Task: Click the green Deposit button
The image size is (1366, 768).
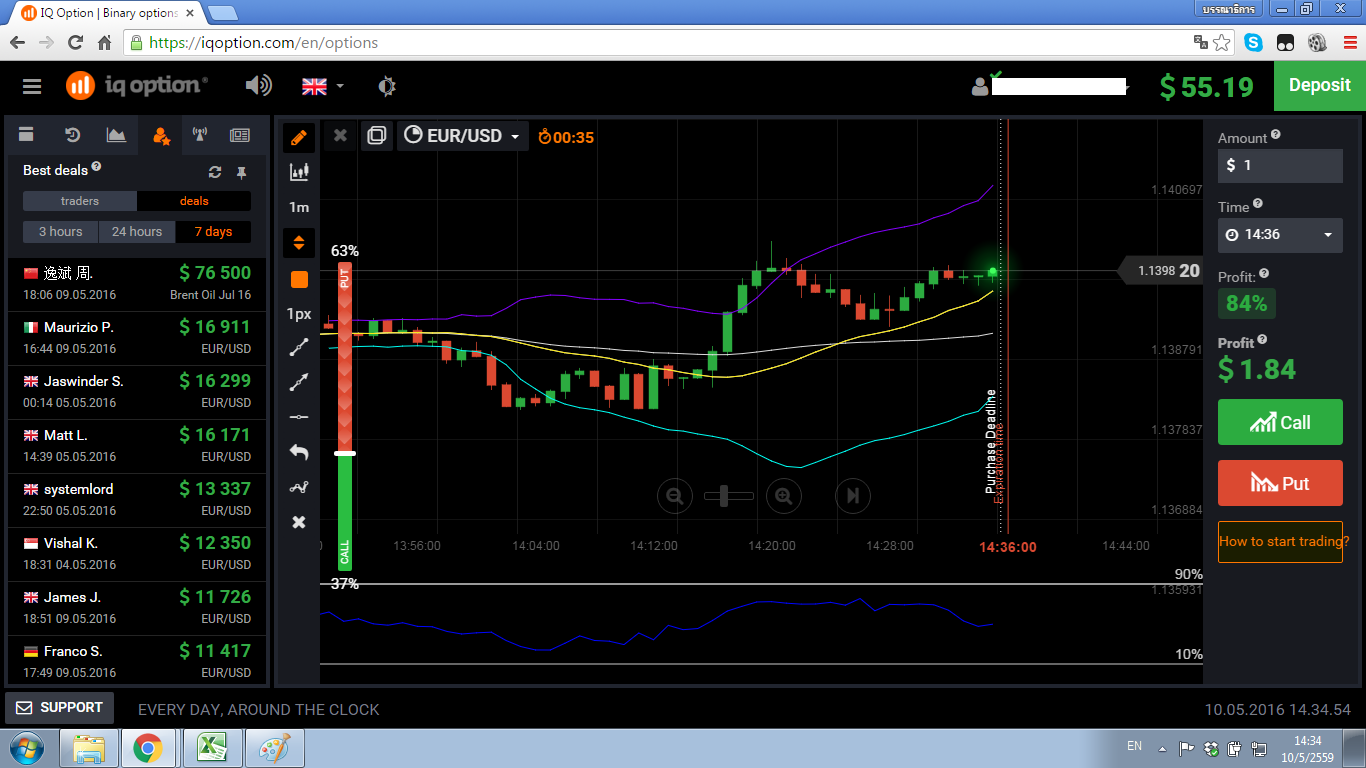Action: click(x=1319, y=86)
